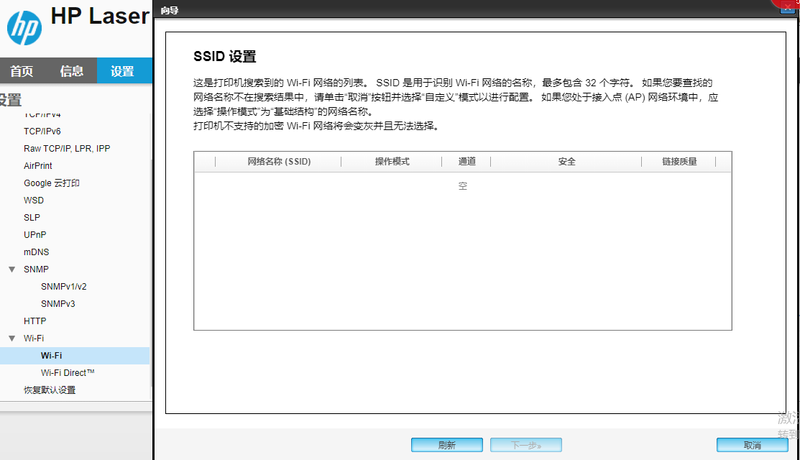800x460 pixels.
Task: Open SNMPv3 configuration
Action: pos(58,303)
